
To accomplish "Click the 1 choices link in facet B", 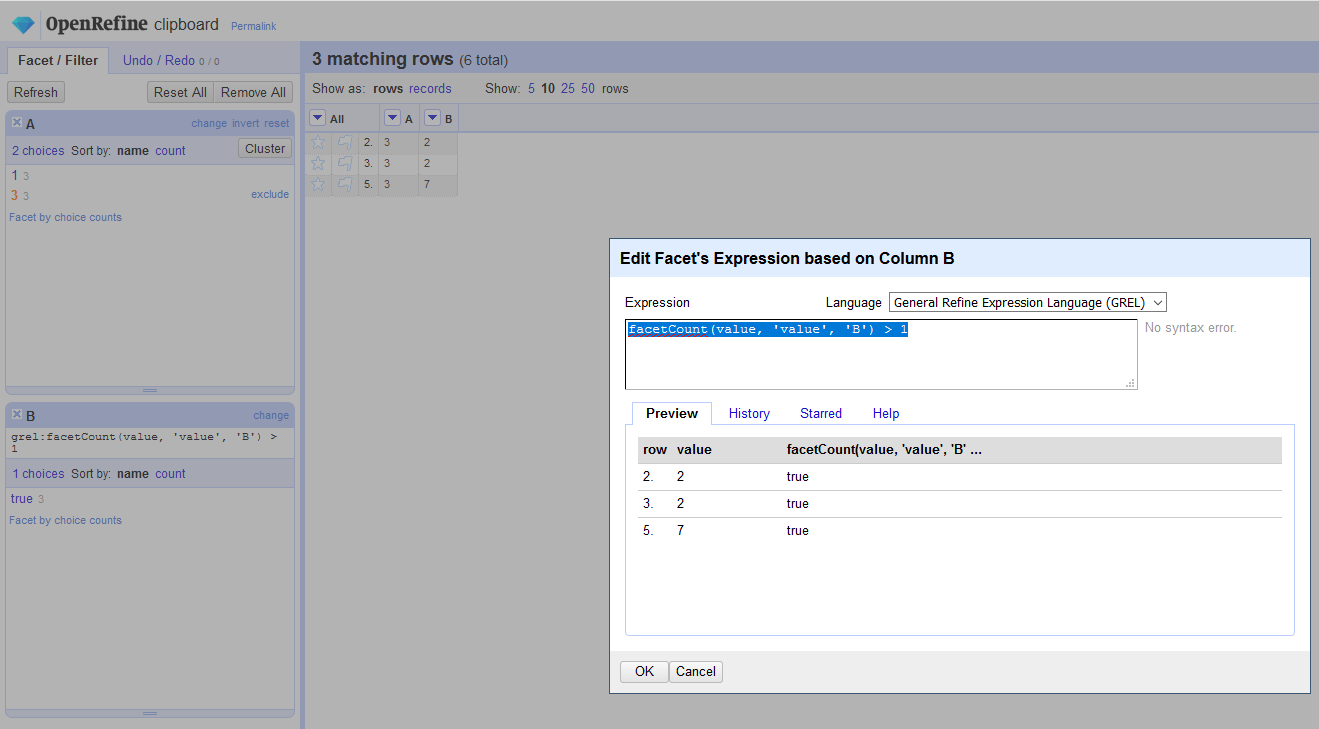I will [x=38, y=474].
